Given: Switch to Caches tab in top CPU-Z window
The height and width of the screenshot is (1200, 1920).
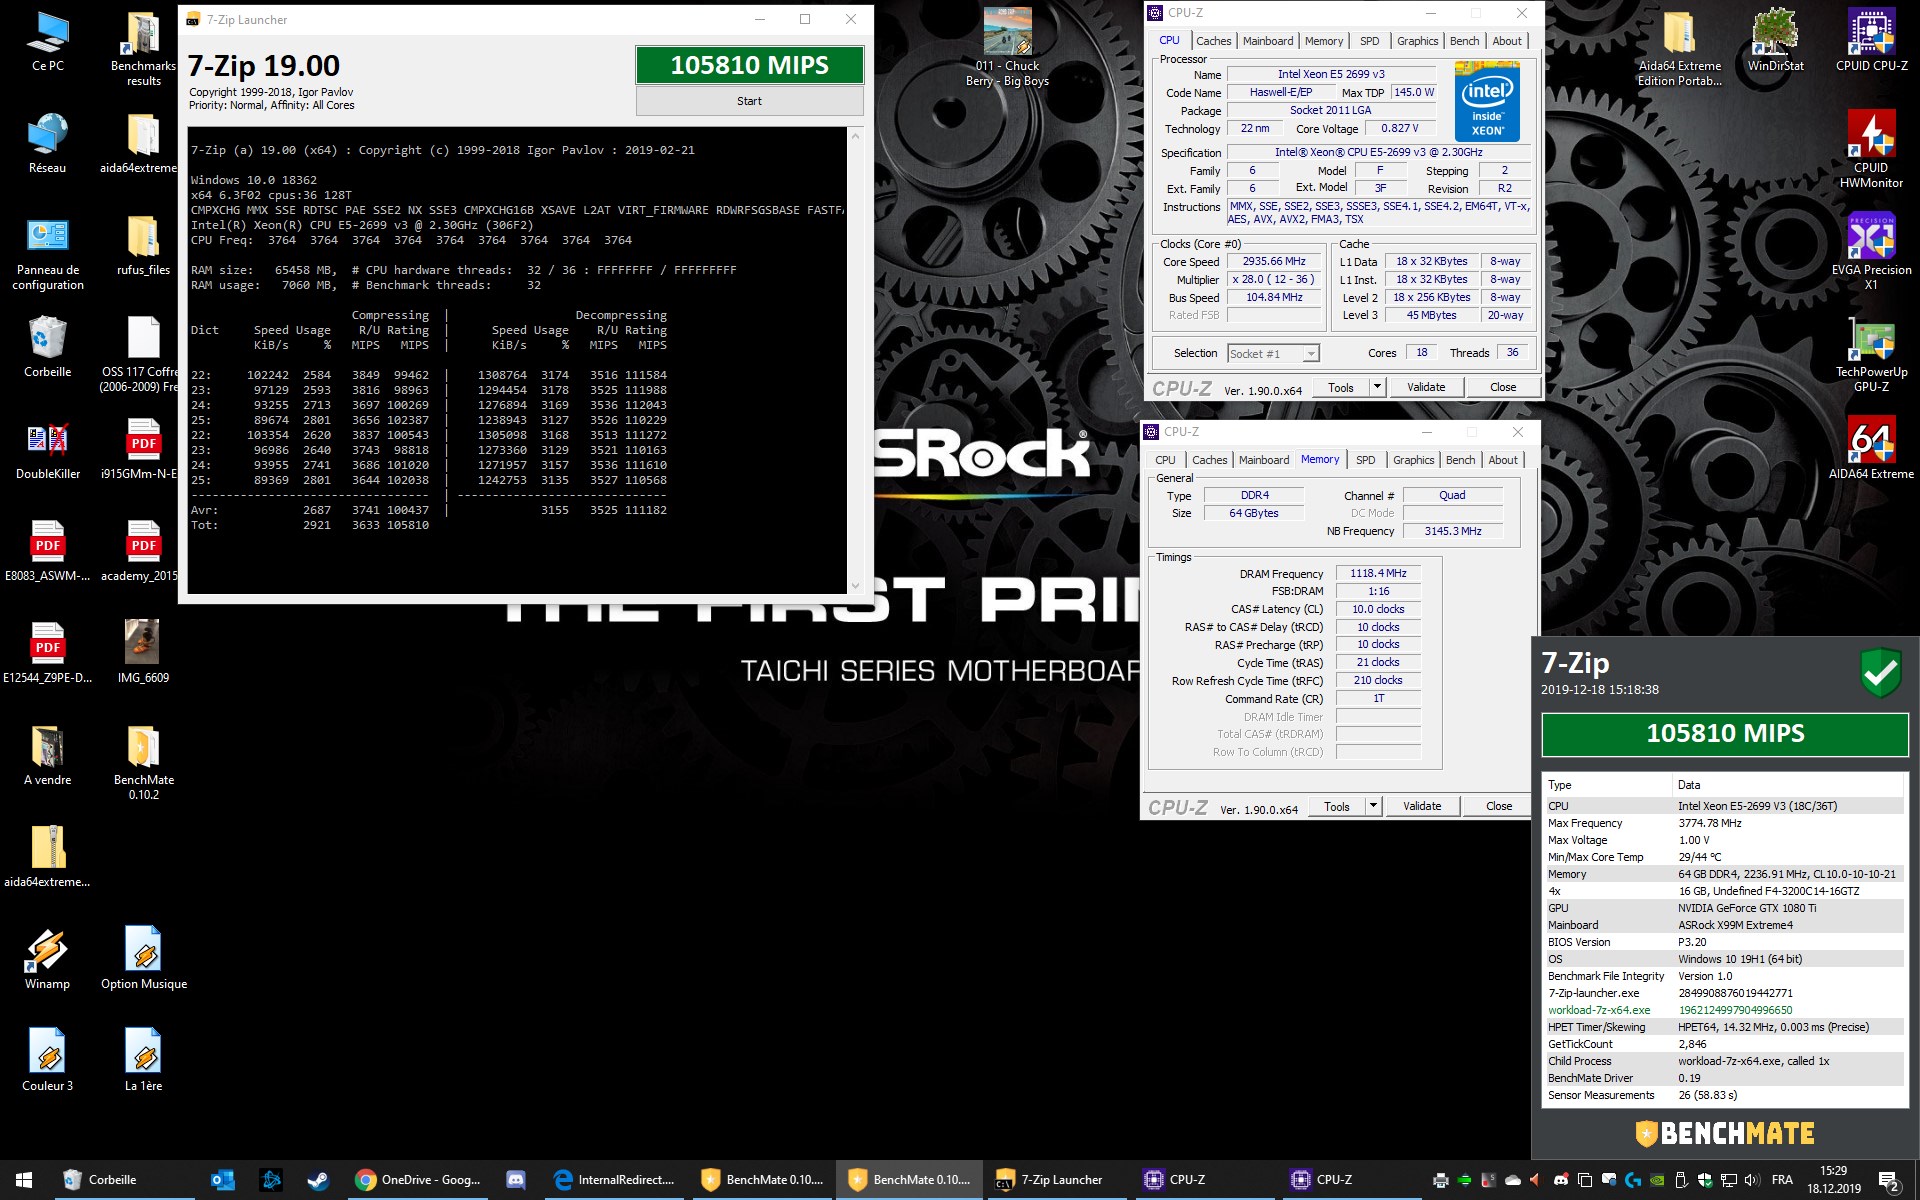Looking at the screenshot, I should pyautogui.click(x=1213, y=41).
